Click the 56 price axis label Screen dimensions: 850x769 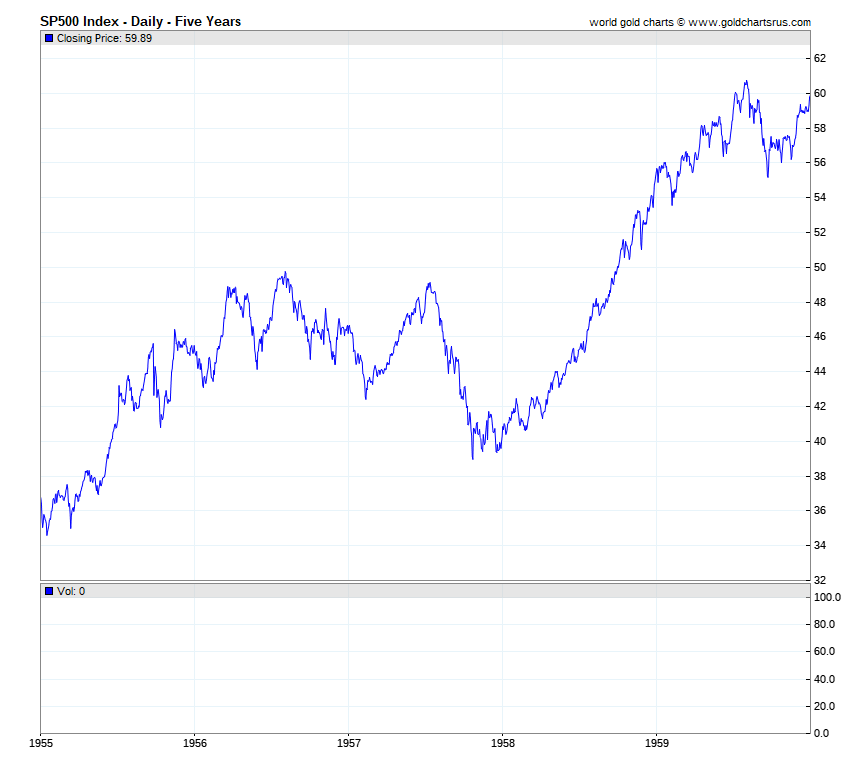820,163
